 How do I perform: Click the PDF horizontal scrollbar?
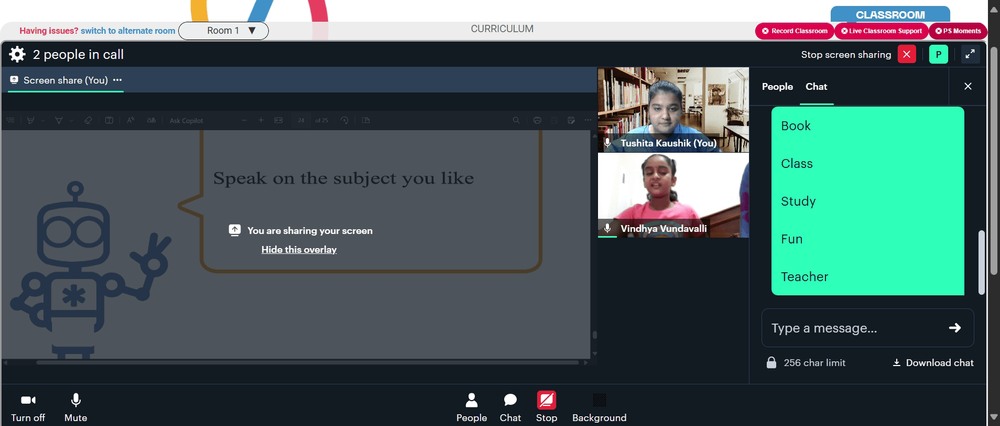(x=307, y=362)
